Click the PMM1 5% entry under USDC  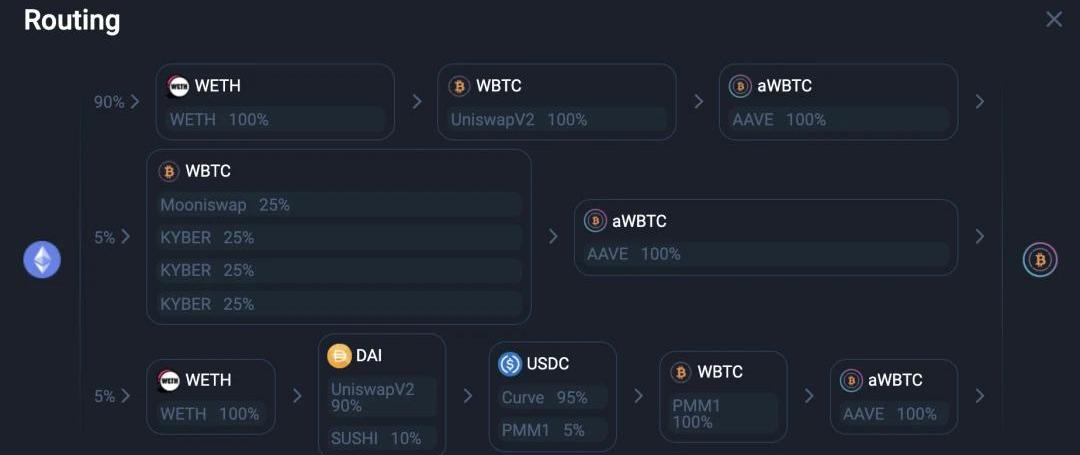[552, 430]
